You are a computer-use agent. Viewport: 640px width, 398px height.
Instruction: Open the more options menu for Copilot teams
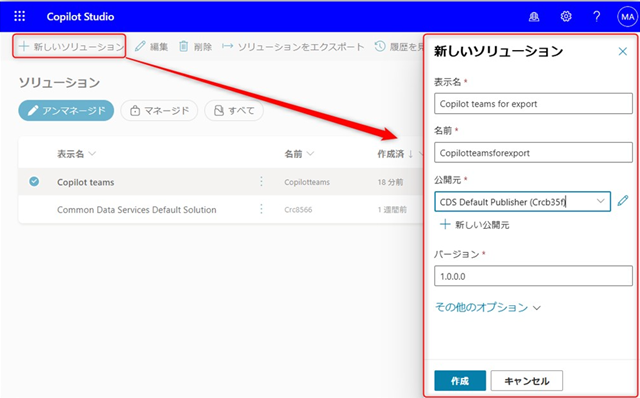click(261, 182)
